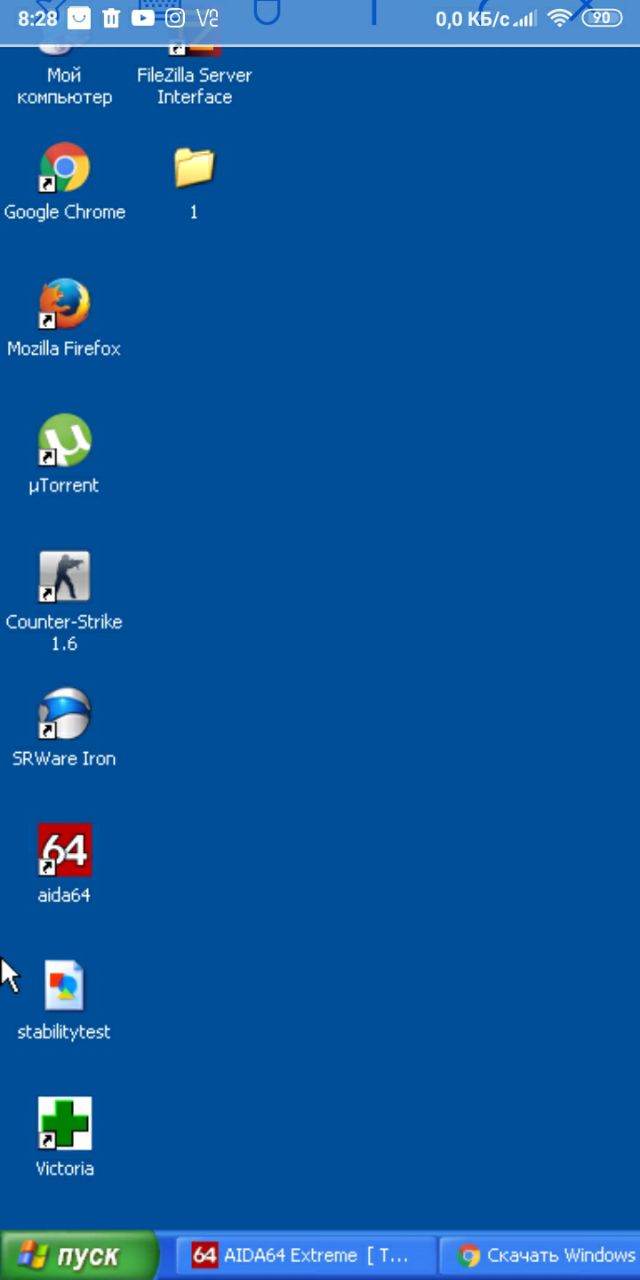Image resolution: width=640 pixels, height=1280 pixels.
Task: Tap the battery level indicator showing 90
Action: [x=602, y=18]
